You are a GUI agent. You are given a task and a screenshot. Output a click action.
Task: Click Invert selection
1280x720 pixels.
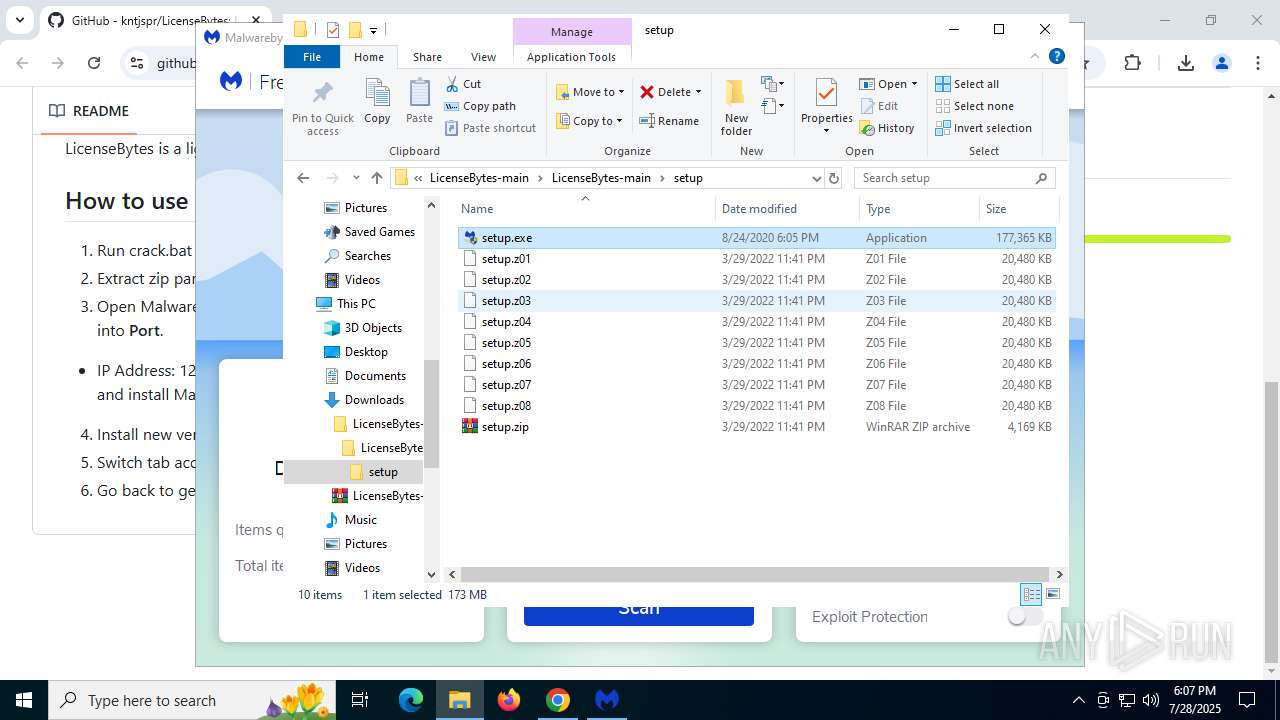coord(983,128)
